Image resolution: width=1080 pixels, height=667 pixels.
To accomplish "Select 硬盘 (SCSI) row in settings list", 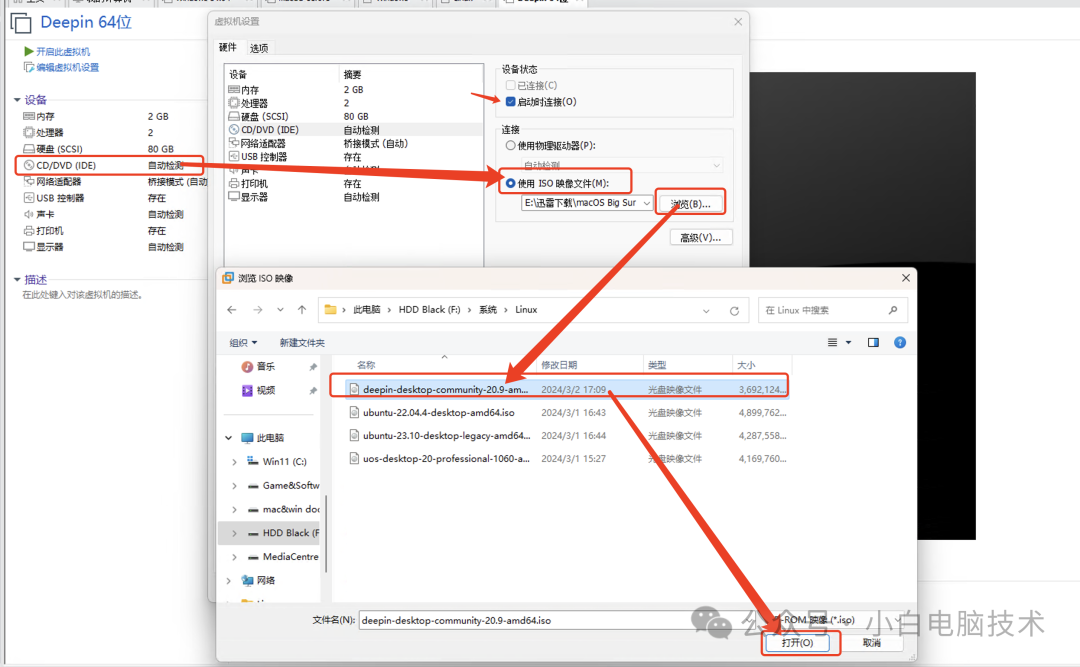I will pos(354,116).
